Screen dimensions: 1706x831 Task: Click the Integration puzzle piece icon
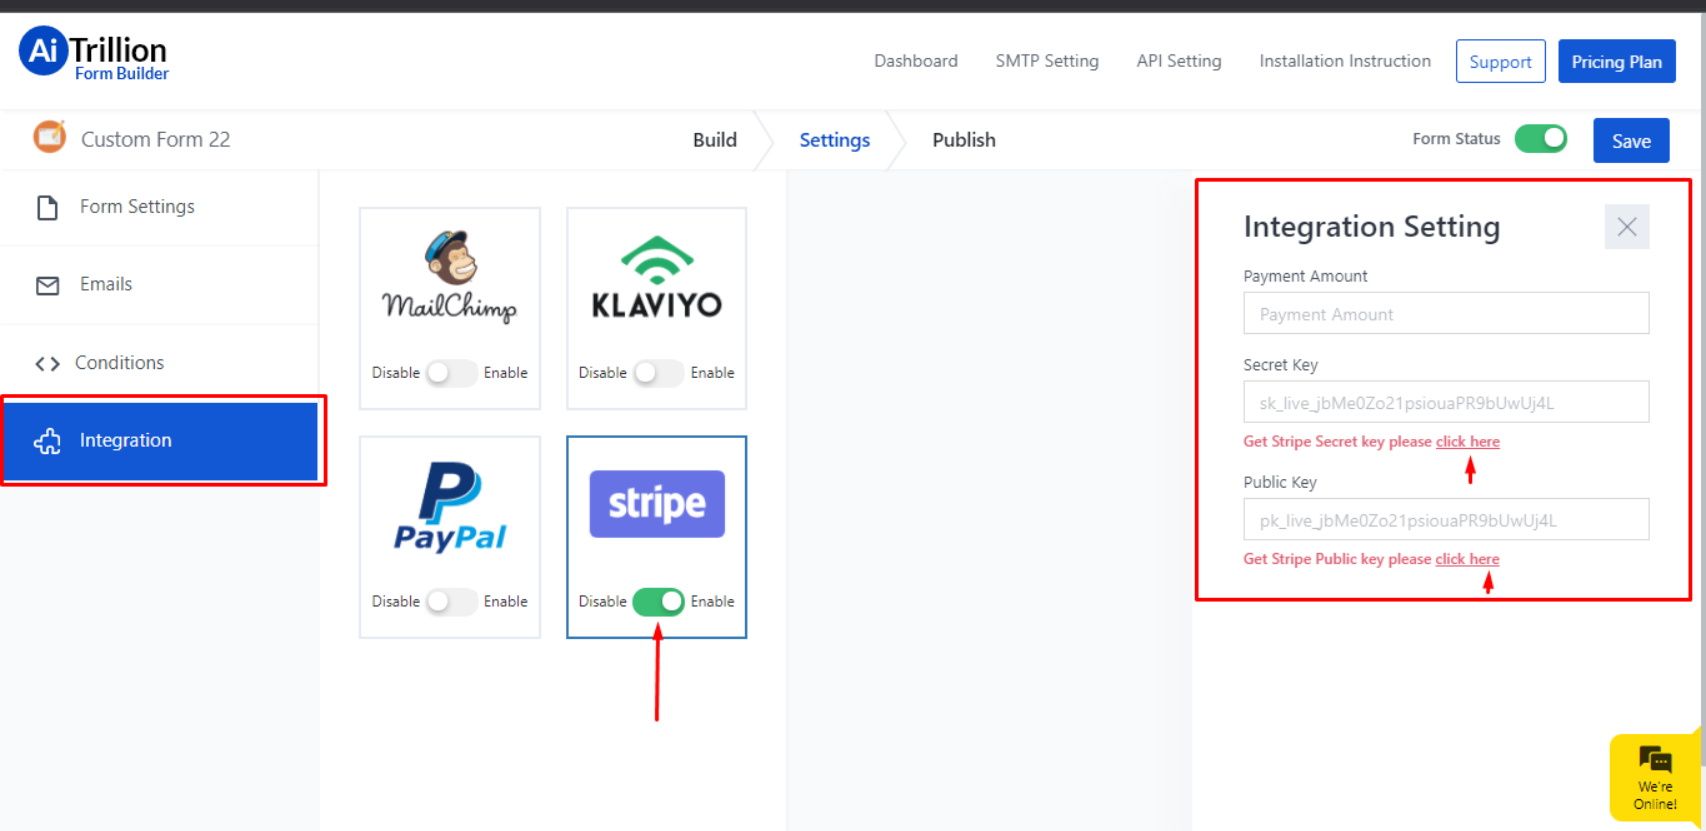[47, 441]
